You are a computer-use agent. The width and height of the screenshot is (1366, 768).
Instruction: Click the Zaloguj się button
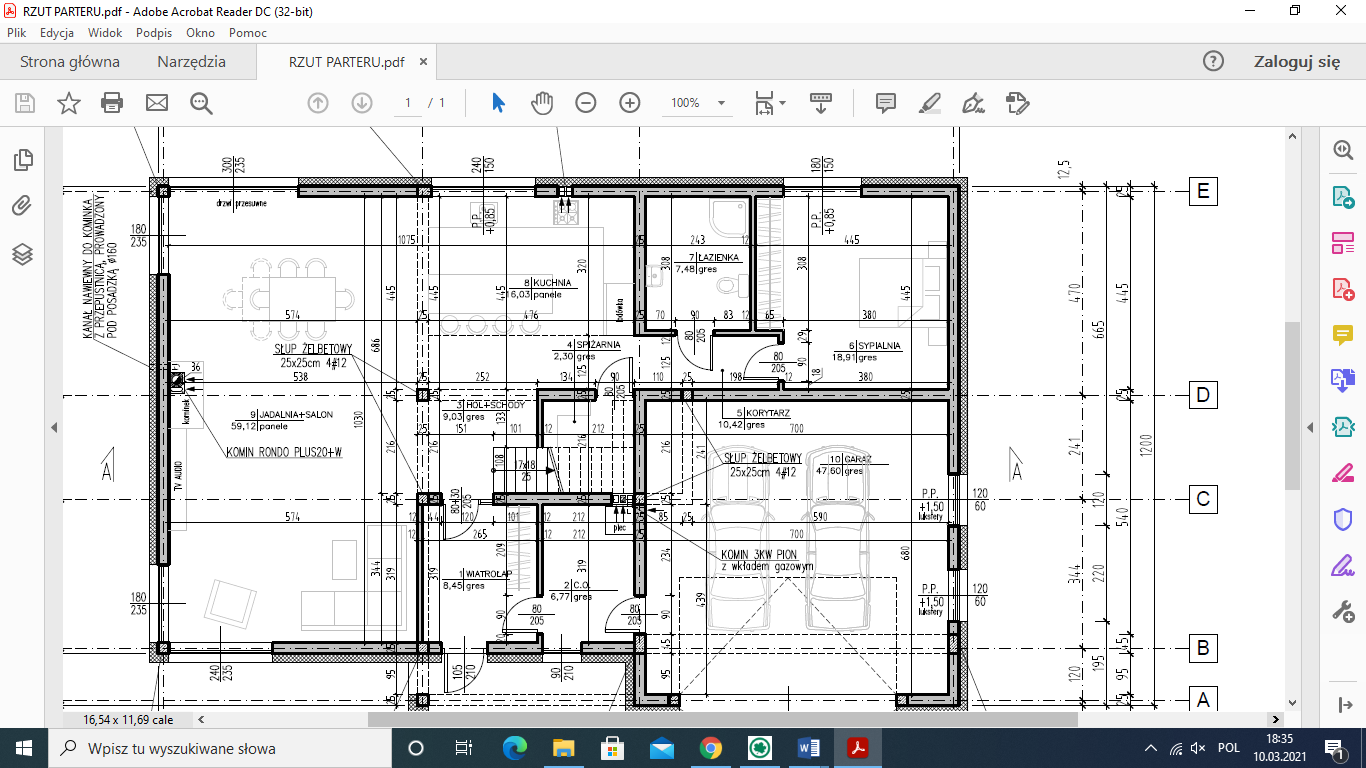point(1297,62)
